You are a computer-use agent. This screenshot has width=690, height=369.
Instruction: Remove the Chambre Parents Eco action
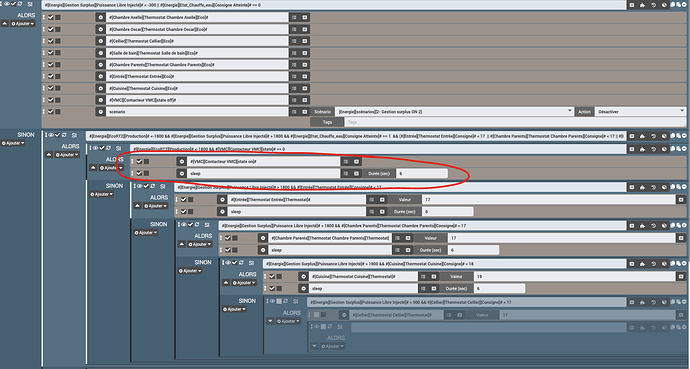[100, 65]
